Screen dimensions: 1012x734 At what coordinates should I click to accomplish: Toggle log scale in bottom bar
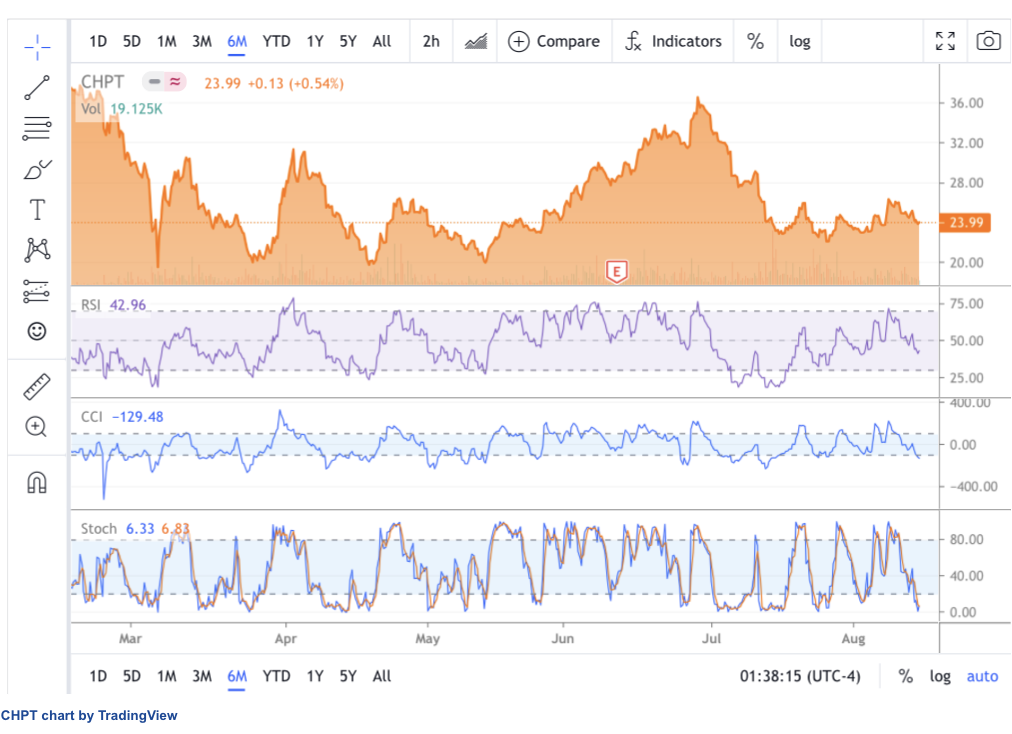pyautogui.click(x=940, y=677)
